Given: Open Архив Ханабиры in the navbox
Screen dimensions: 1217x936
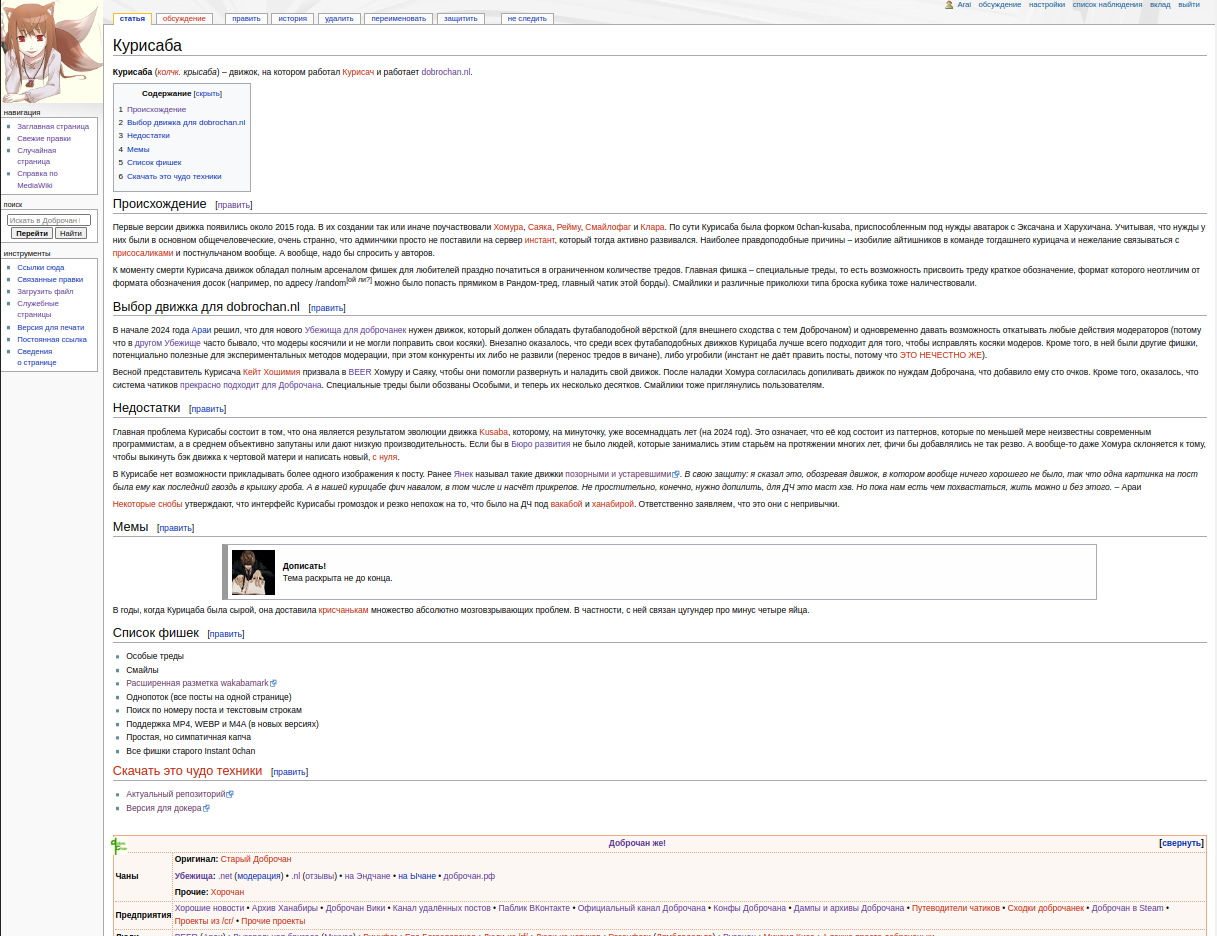Looking at the screenshot, I should click(285, 908).
